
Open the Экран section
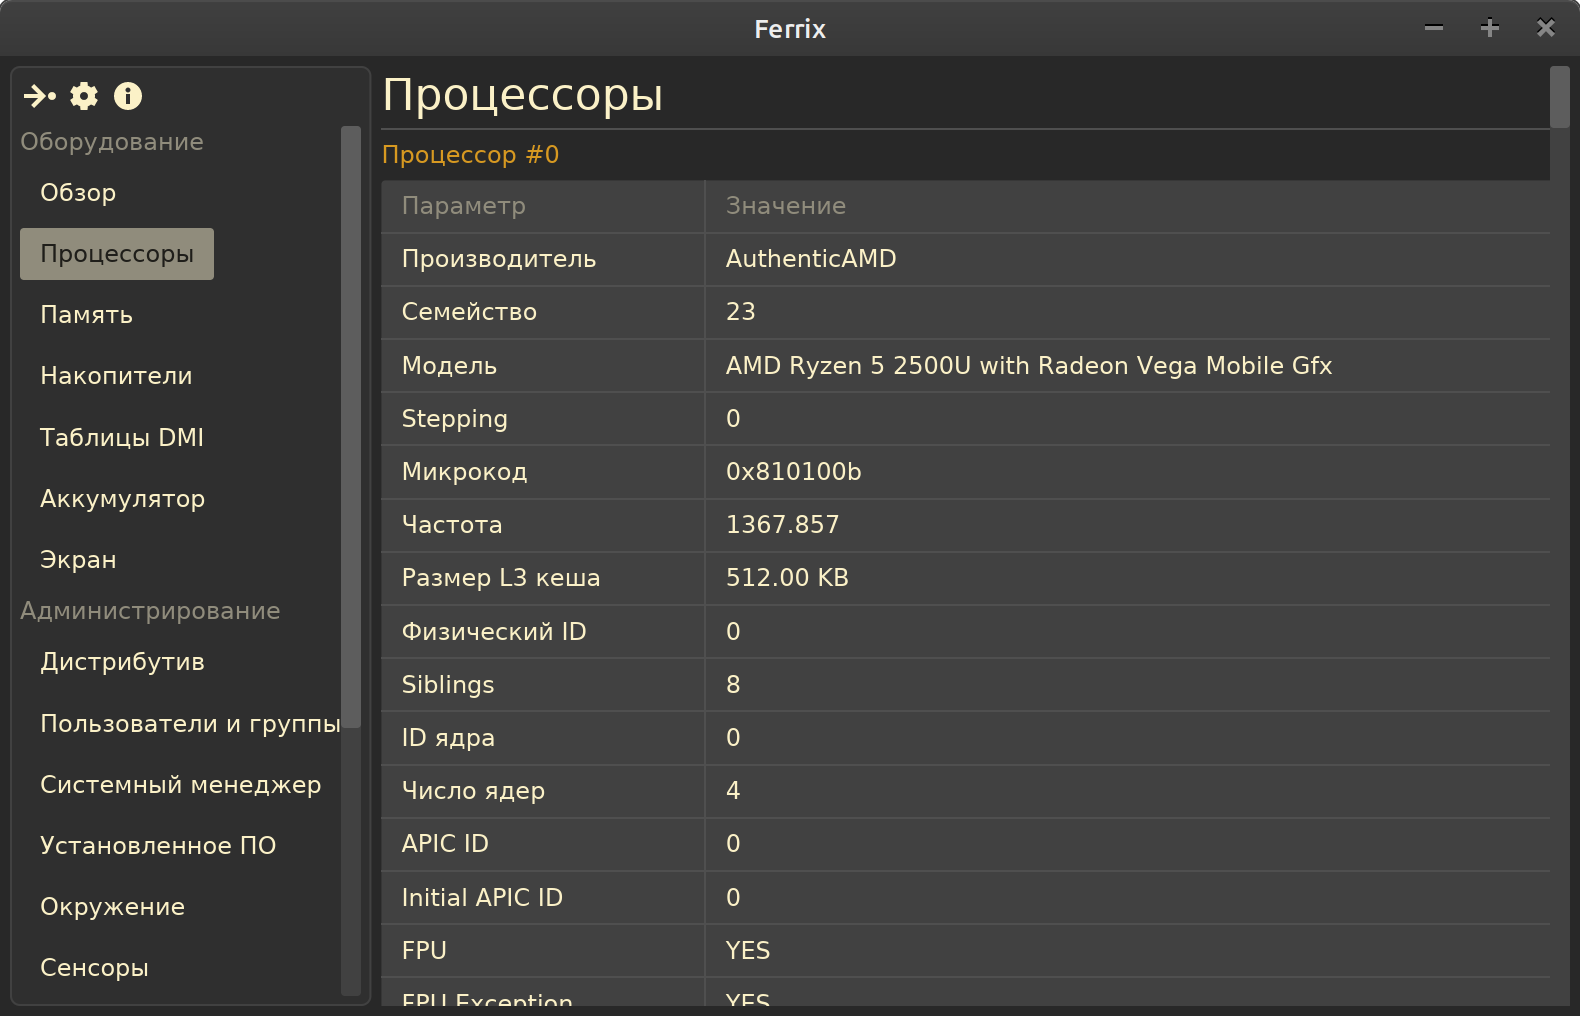point(78,560)
